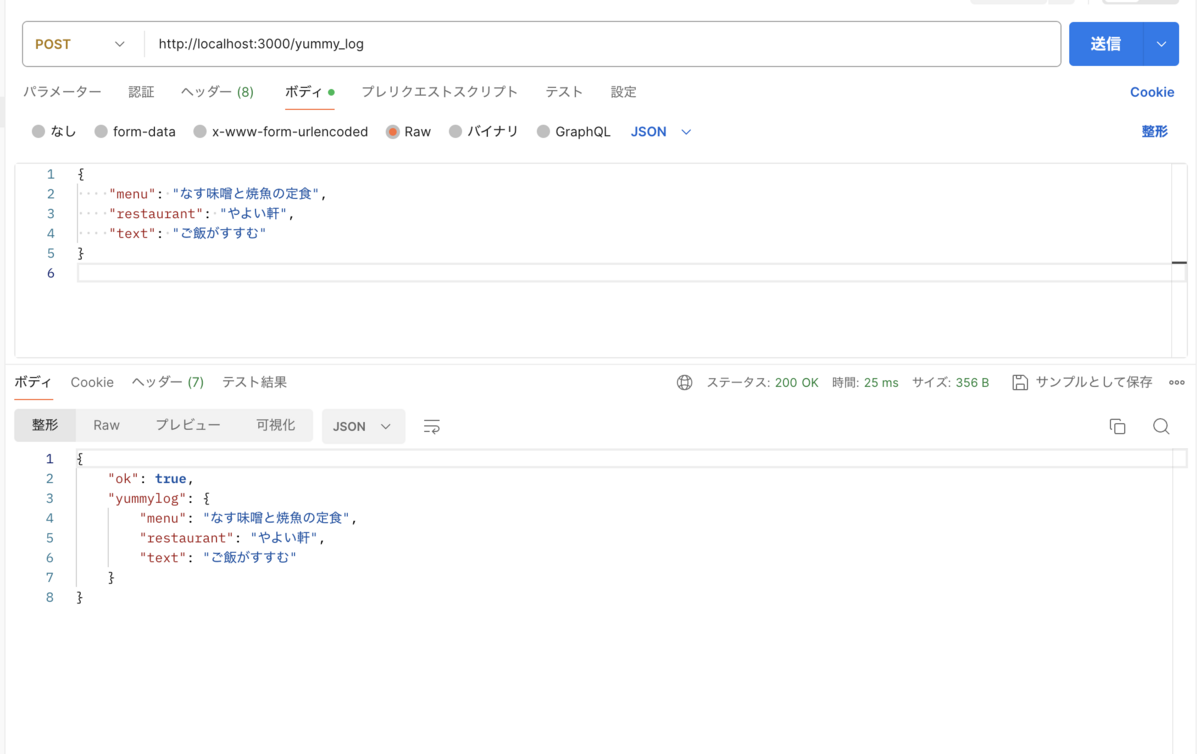This screenshot has height=754, width=1200.
Task: Open the response ヘッダー (7) tab
Action: [x=168, y=382]
